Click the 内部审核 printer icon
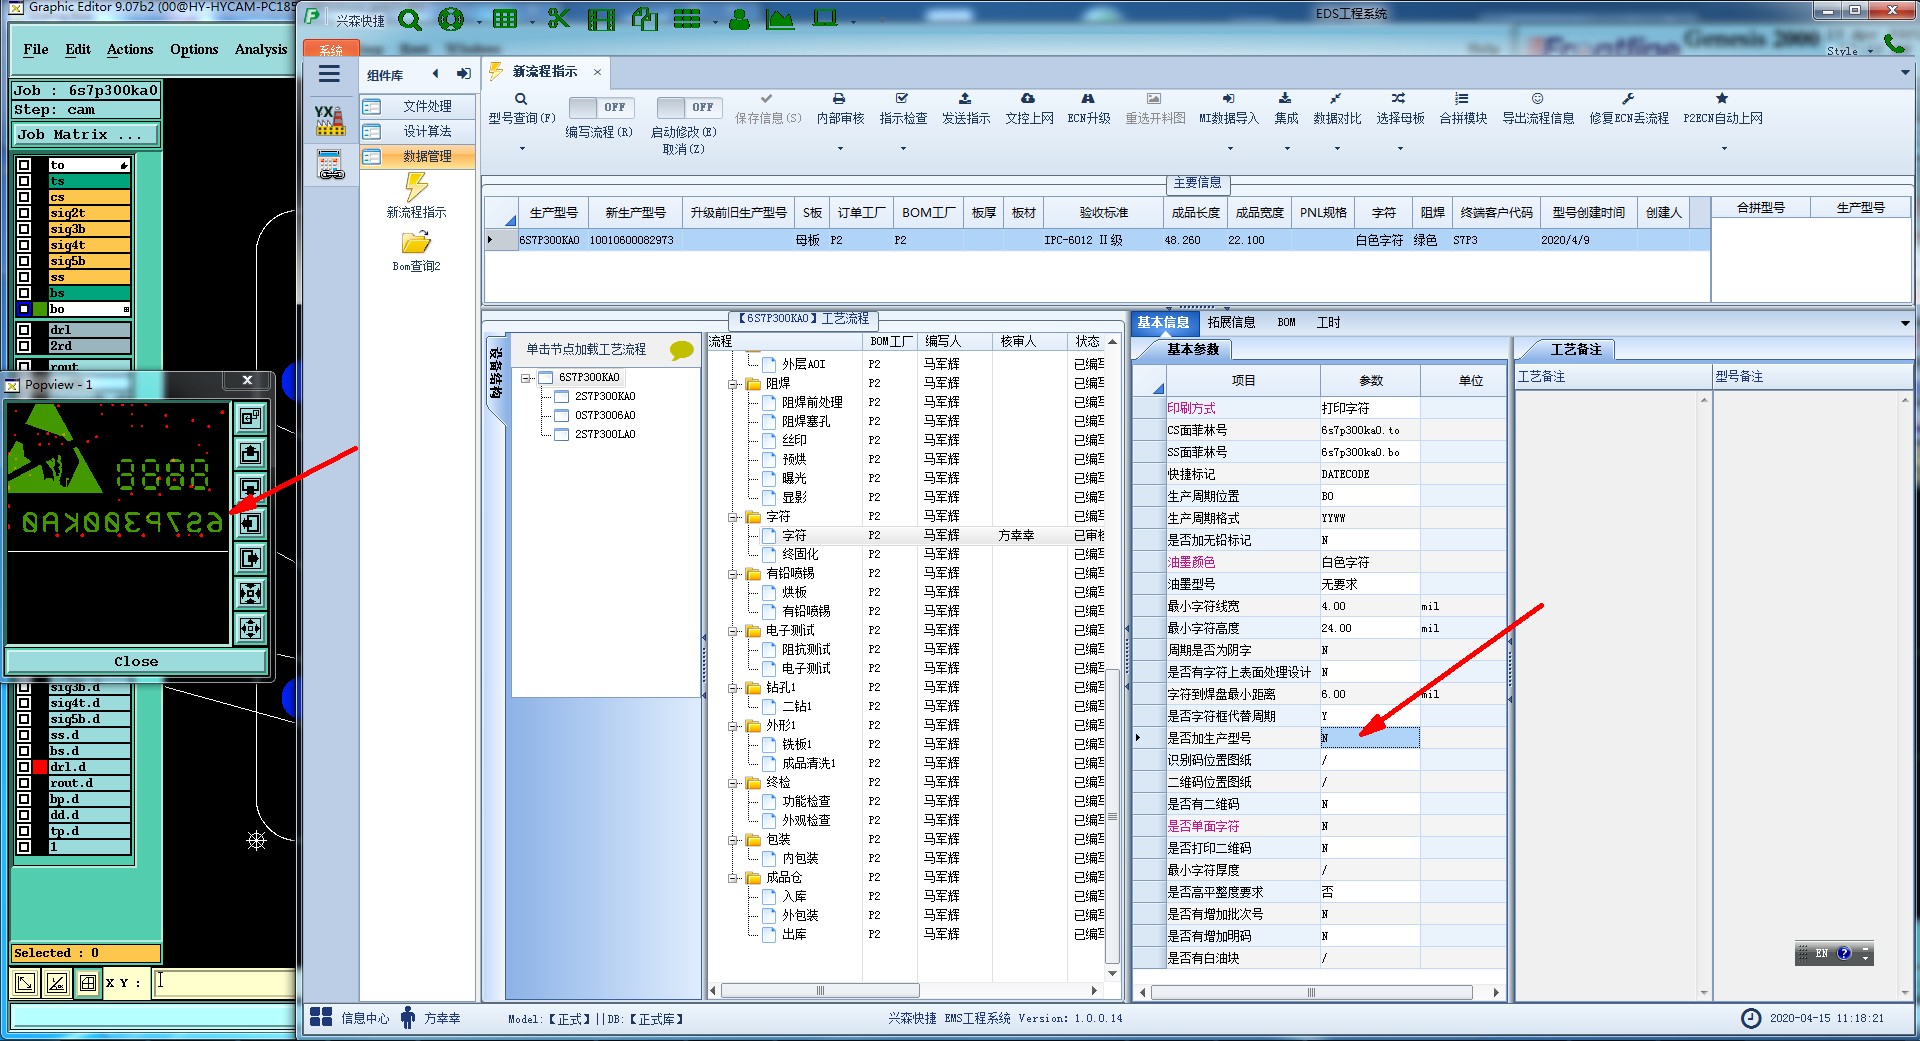The width and height of the screenshot is (1920, 1041). [839, 99]
